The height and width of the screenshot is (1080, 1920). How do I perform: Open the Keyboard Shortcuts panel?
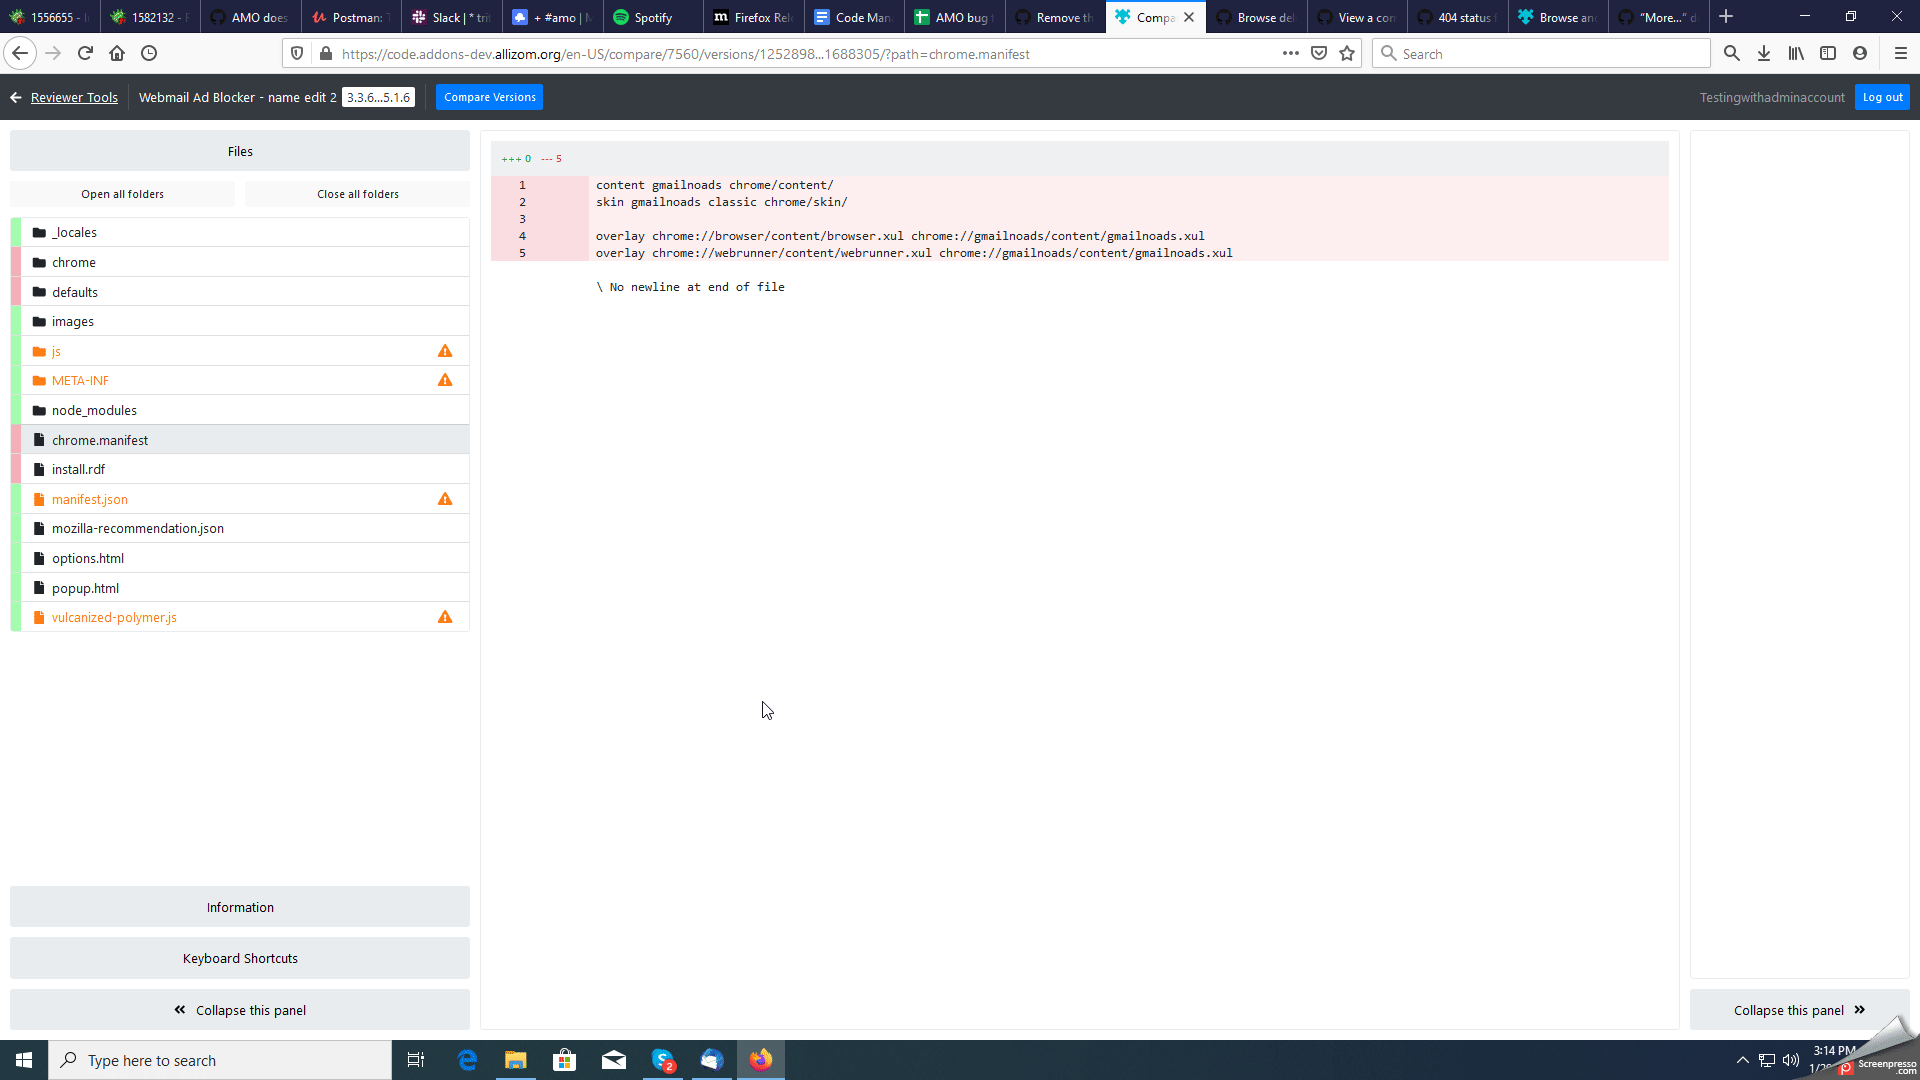tap(240, 958)
